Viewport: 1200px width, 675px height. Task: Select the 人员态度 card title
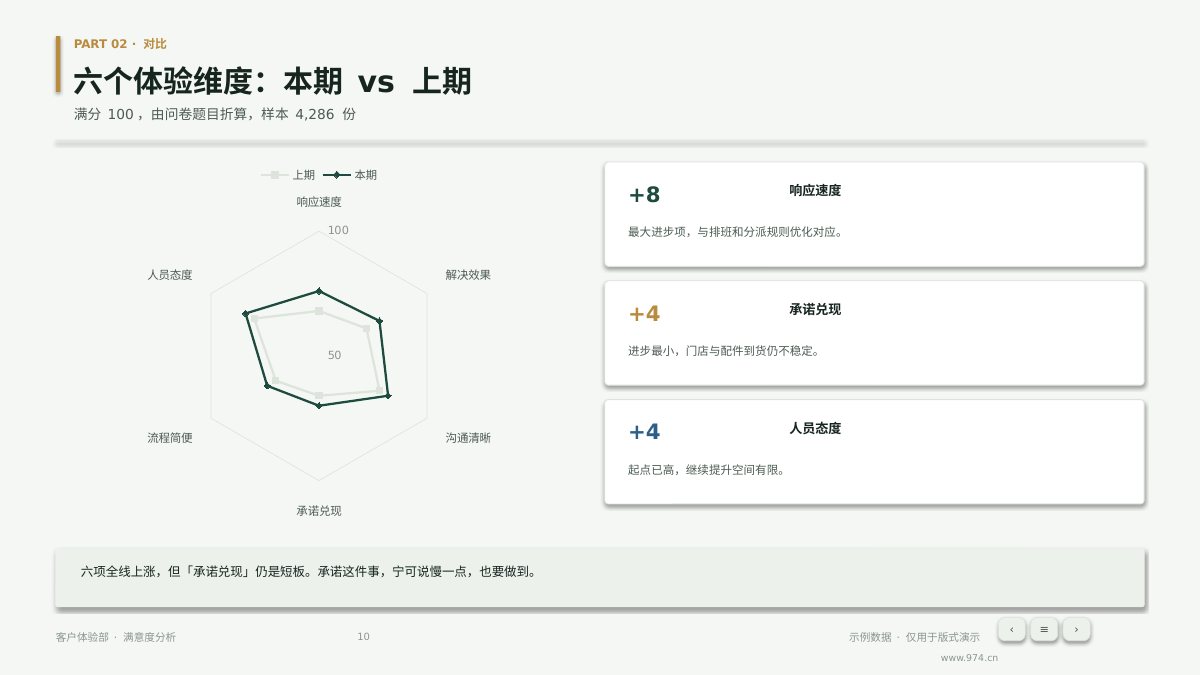815,428
